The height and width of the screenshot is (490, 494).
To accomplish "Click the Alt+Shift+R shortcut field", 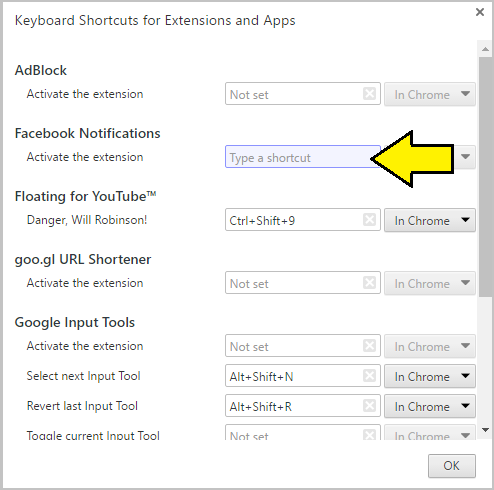I will [303, 406].
